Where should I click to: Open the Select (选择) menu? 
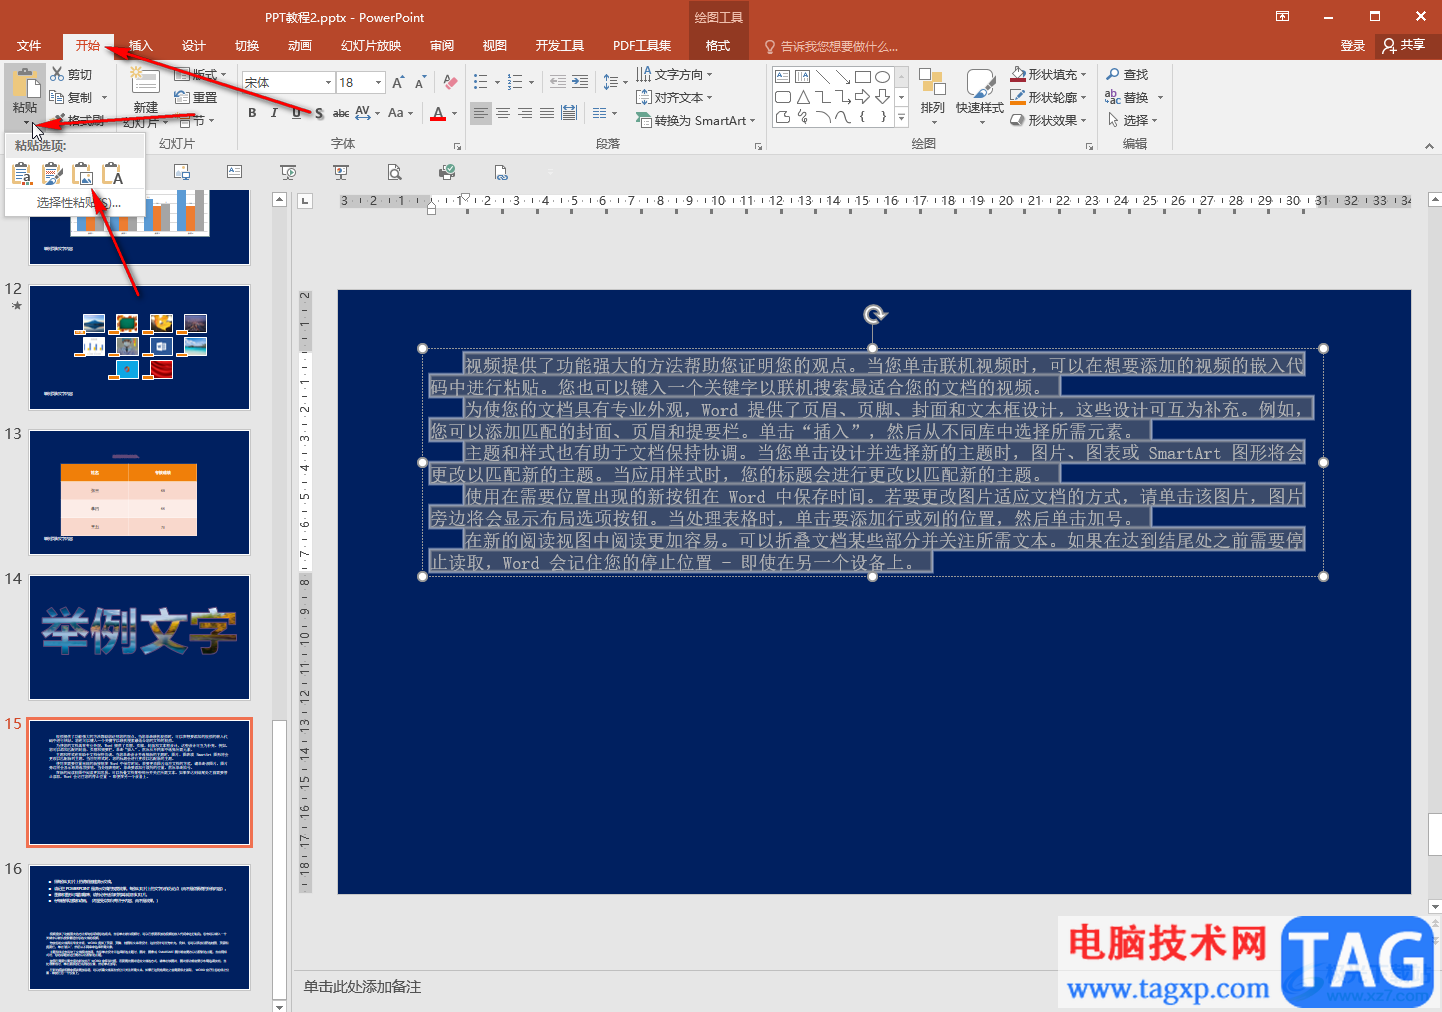pyautogui.click(x=1132, y=120)
